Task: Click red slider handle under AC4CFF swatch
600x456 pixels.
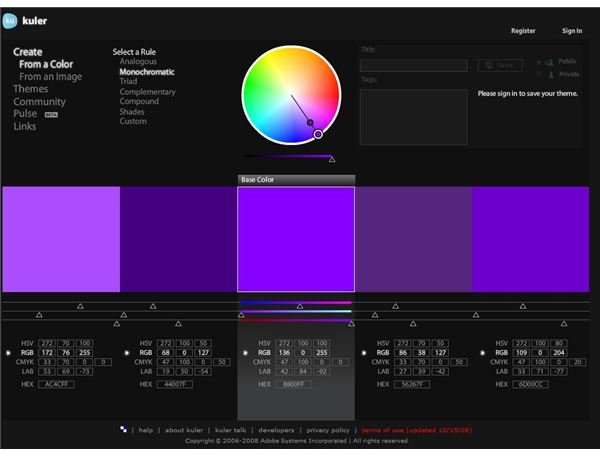Action: point(80,306)
